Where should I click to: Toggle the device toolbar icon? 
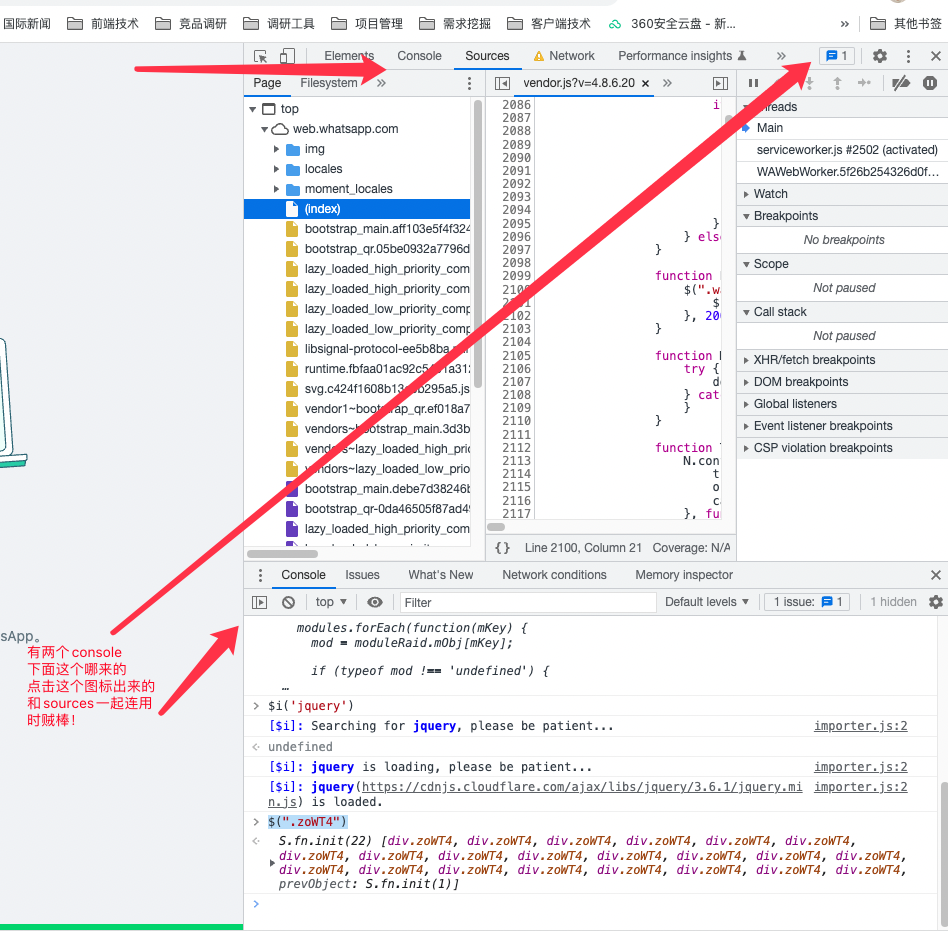pyautogui.click(x=287, y=56)
